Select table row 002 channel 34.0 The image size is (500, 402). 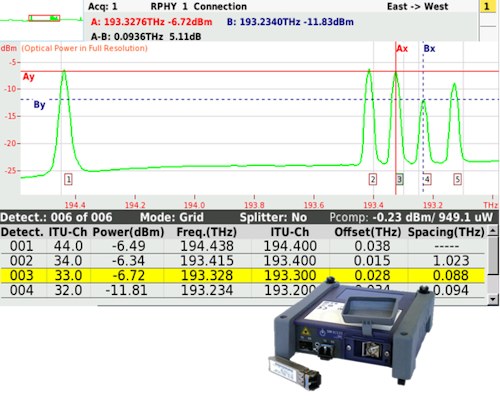pos(242,261)
